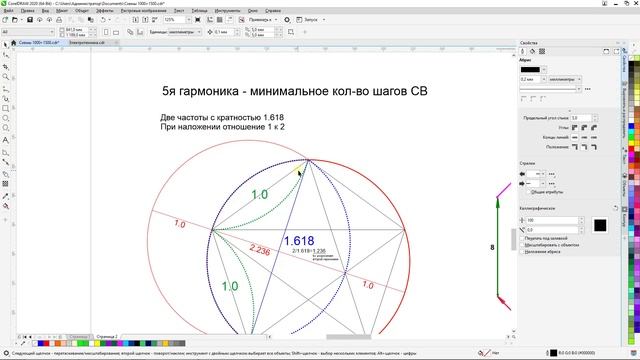Screen dimensions: 640x360
Task: Click the red swatch in the document palette
Action: point(46,344)
